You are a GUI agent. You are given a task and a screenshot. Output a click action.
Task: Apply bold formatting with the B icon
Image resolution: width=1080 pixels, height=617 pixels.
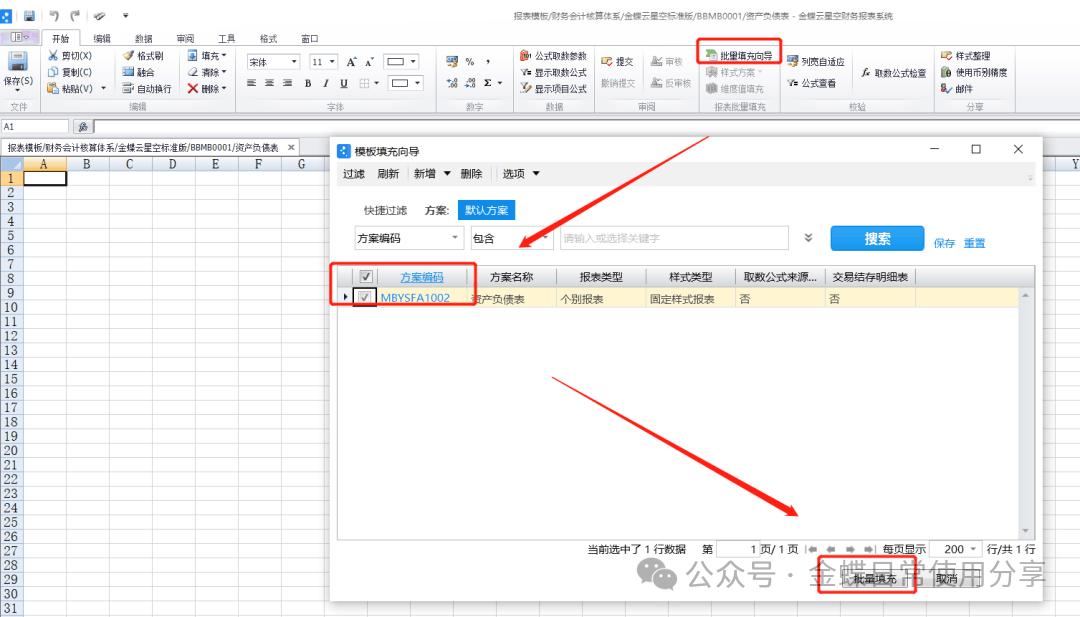(x=308, y=84)
